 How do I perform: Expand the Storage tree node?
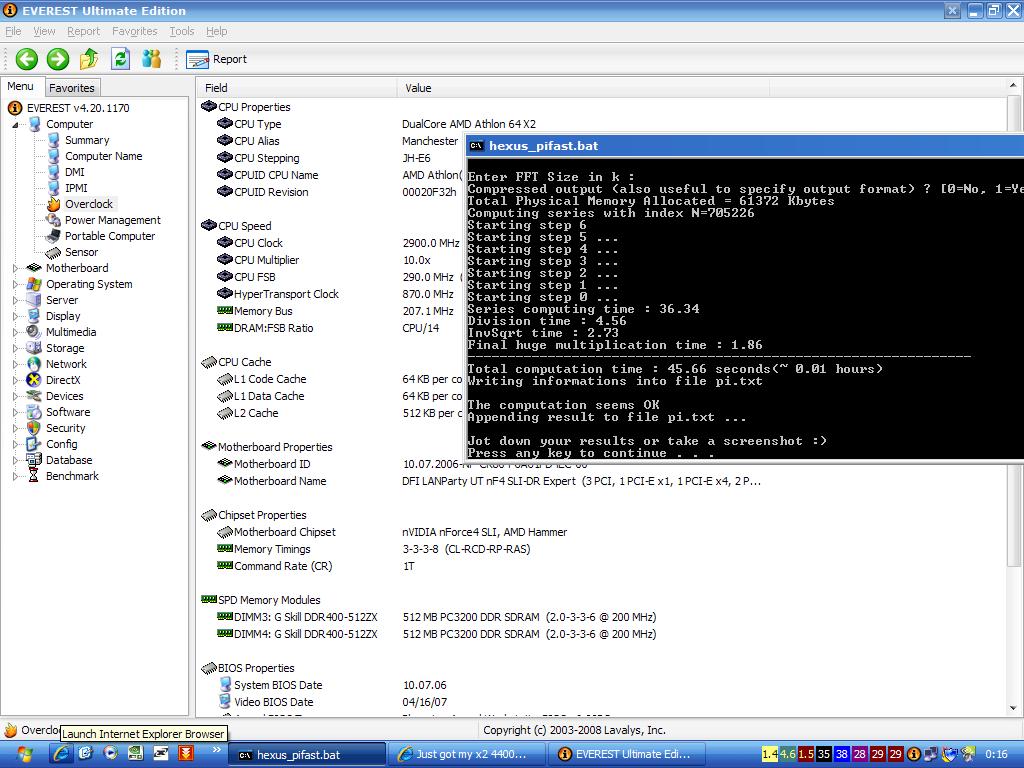click(15, 348)
